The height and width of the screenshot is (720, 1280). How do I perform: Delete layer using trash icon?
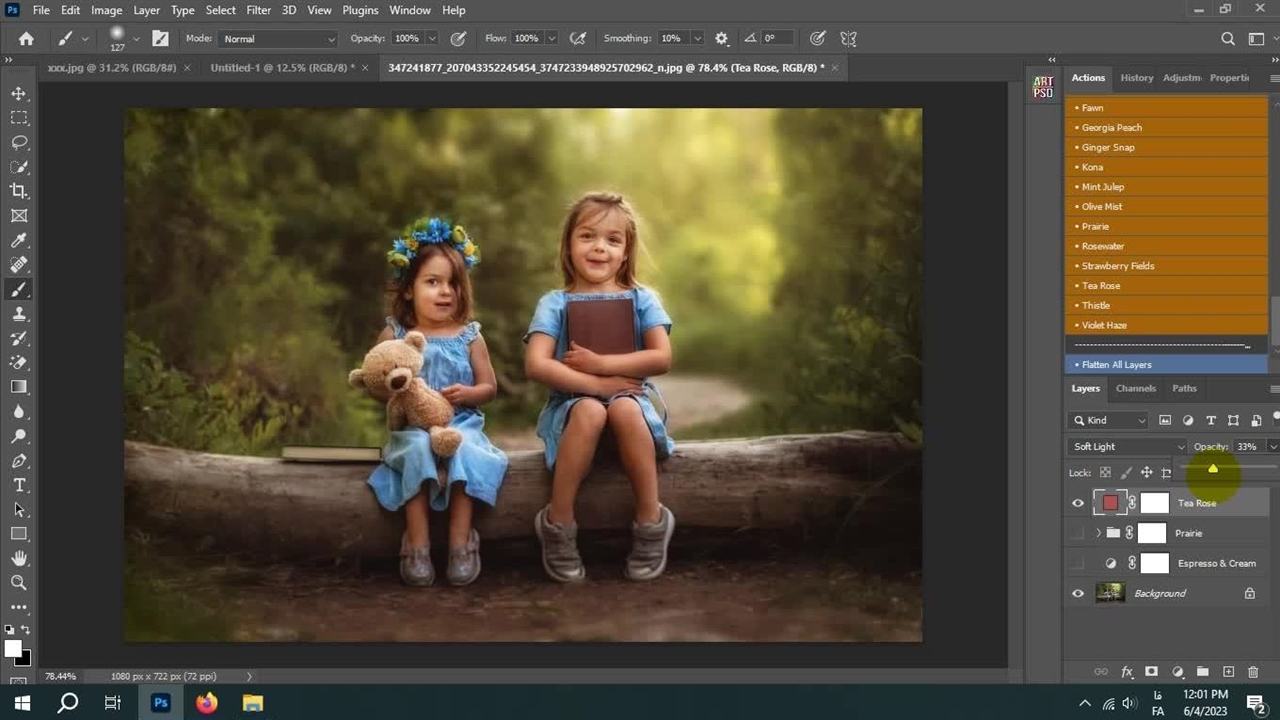coord(1253,672)
